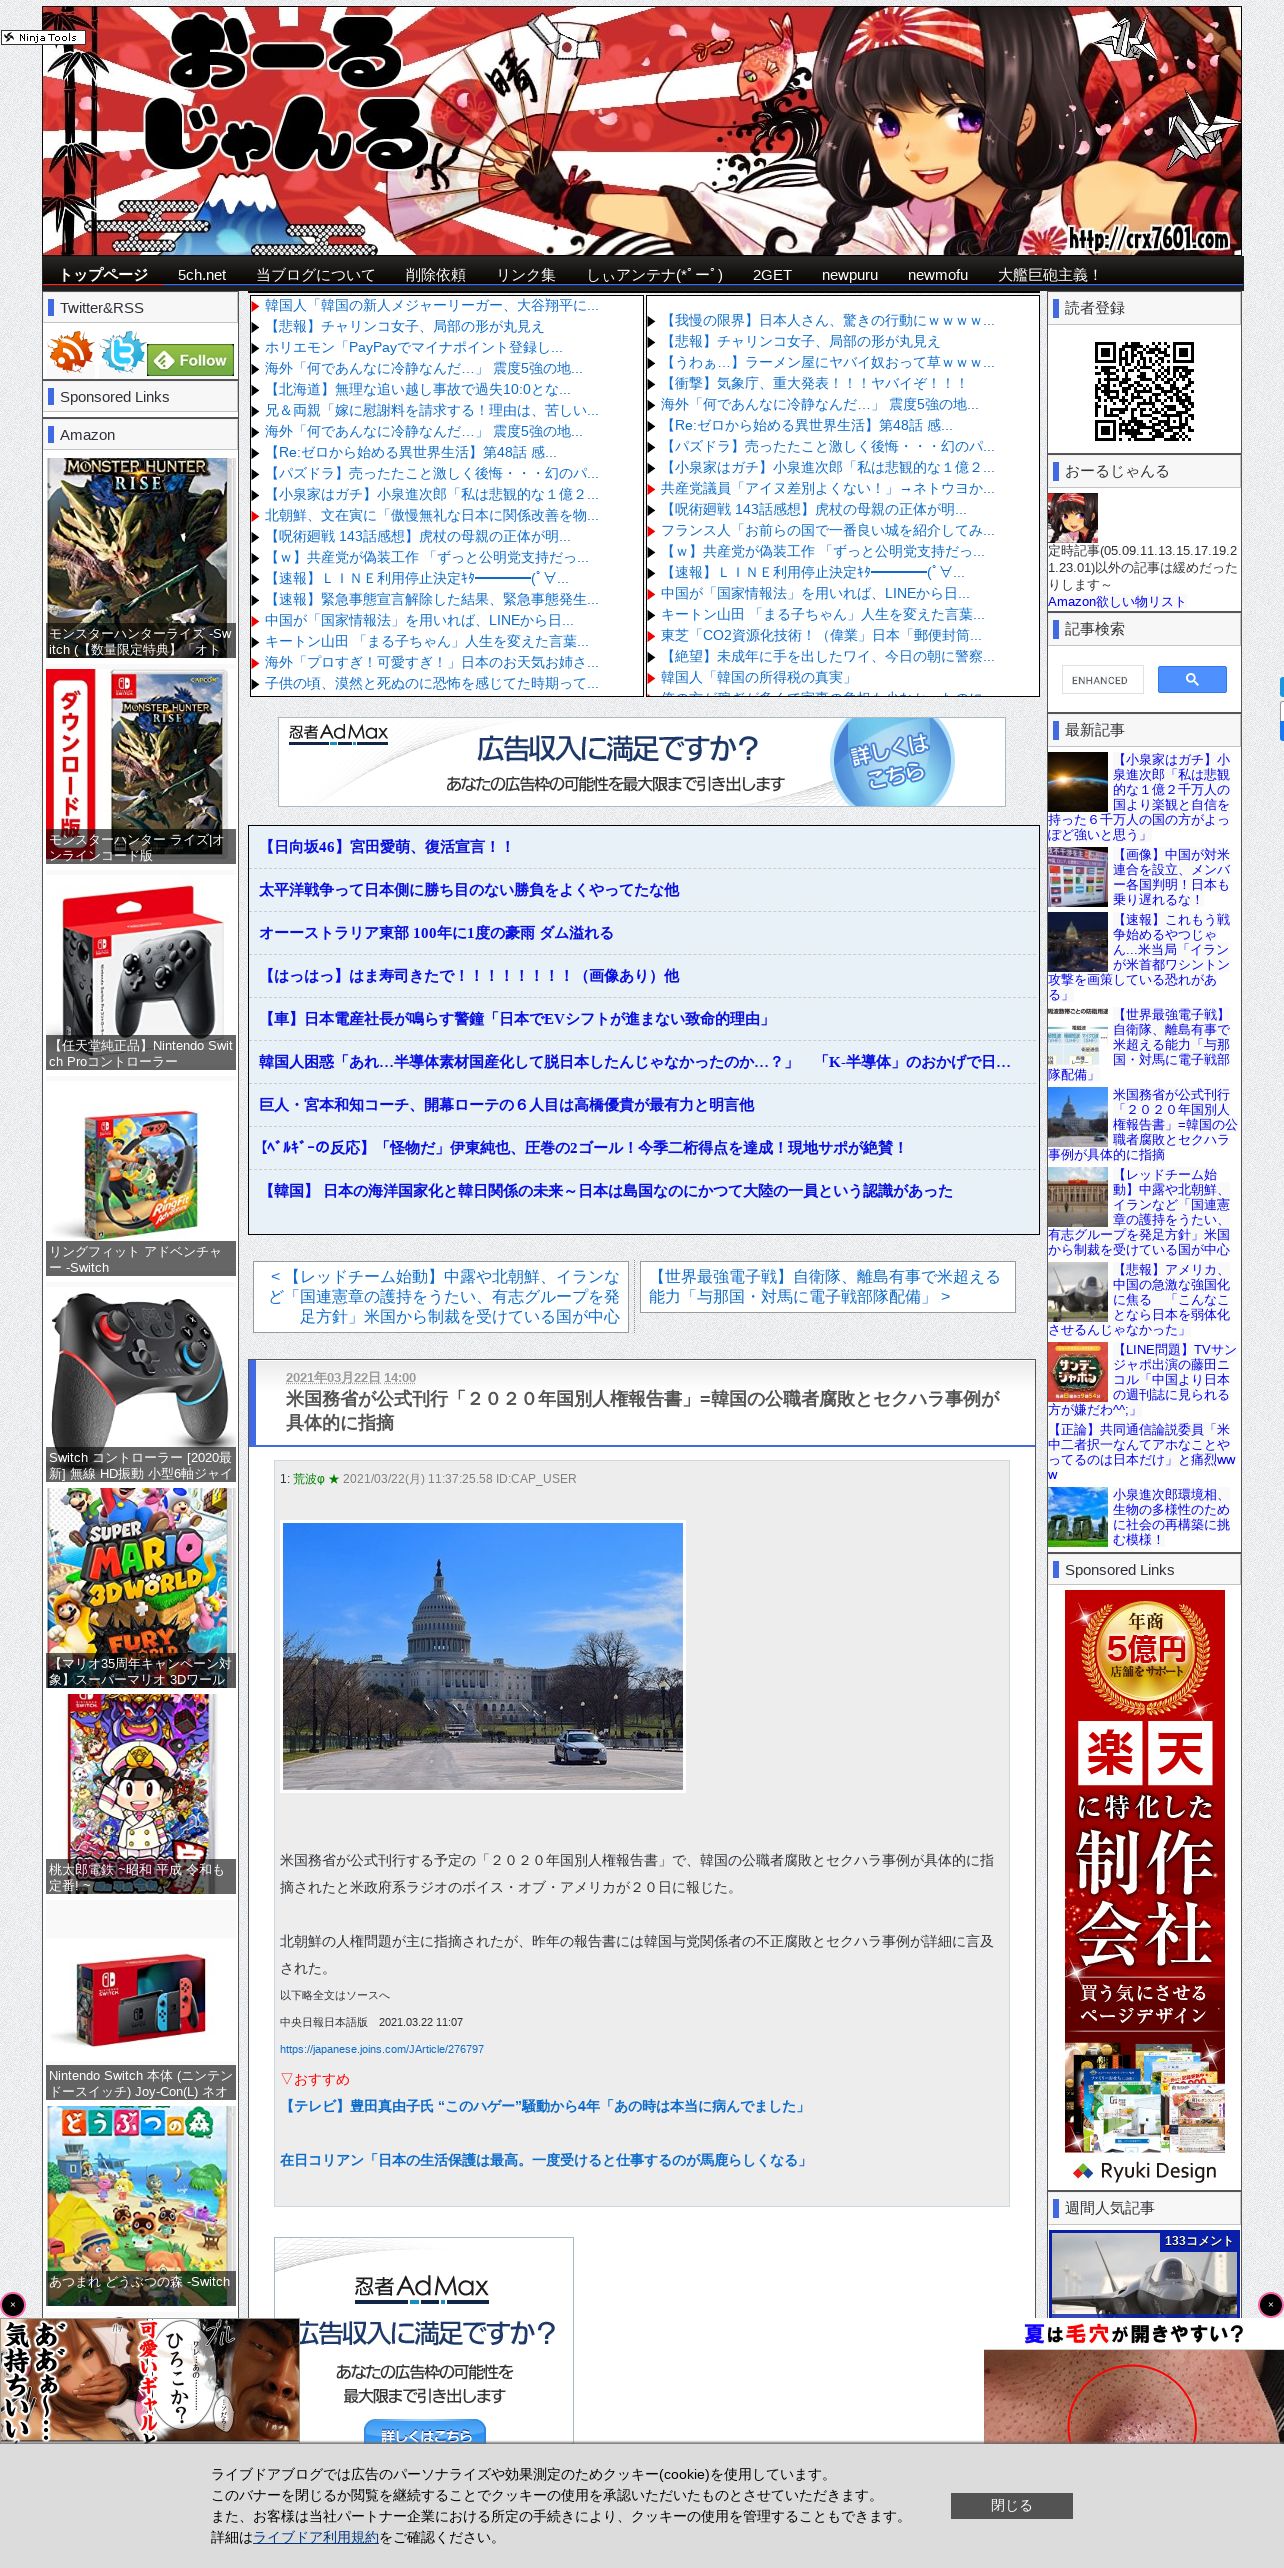Viewport: 1284px width, 2568px height.
Task: Open 気象庁、重大発表 headline
Action: coord(813,383)
